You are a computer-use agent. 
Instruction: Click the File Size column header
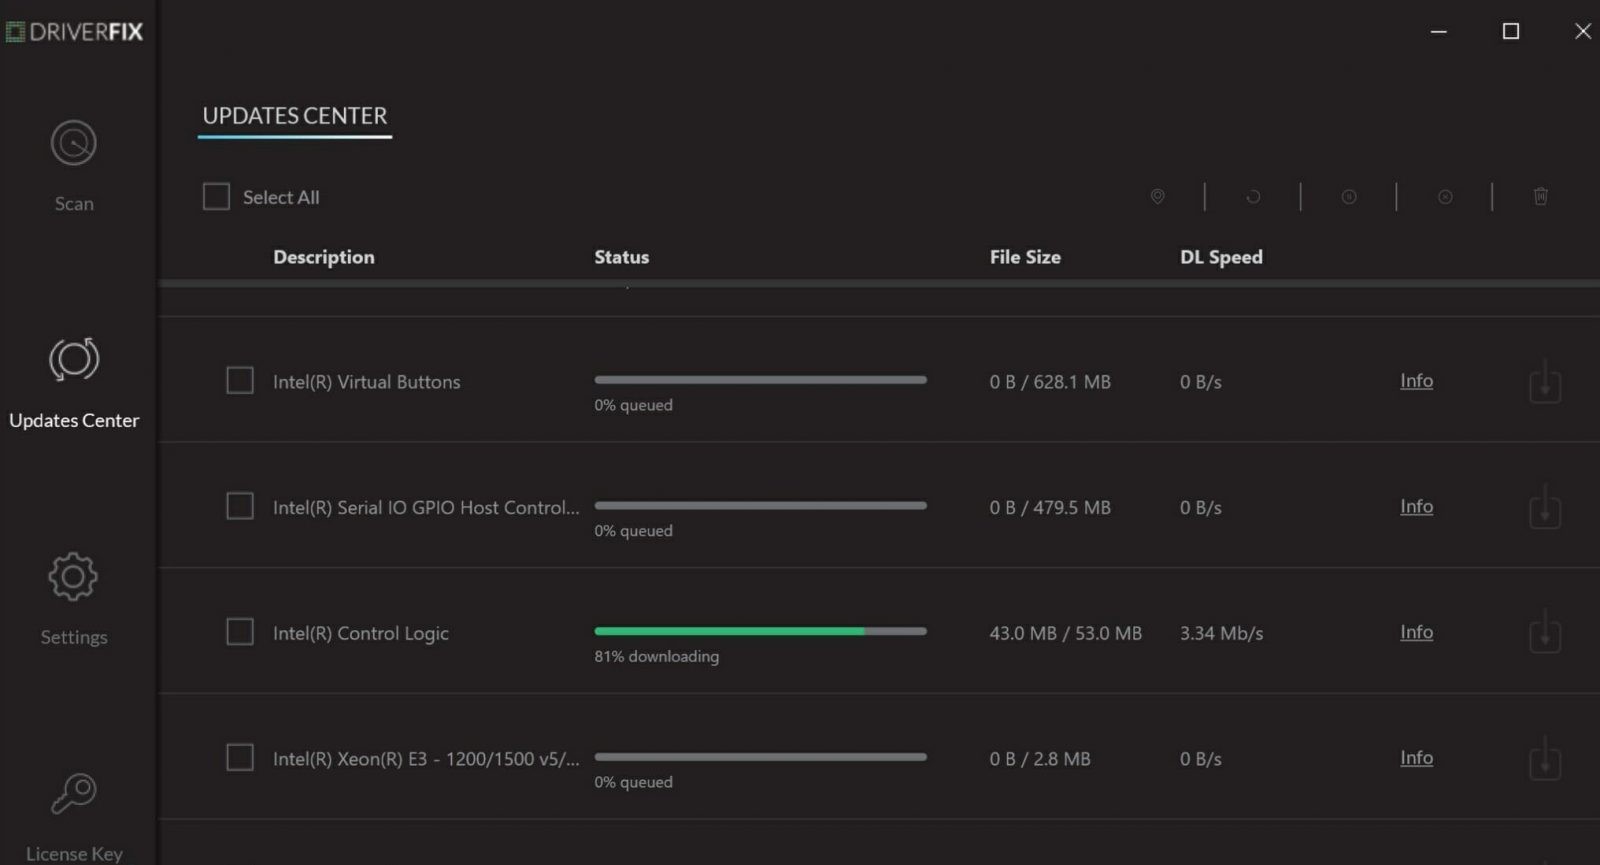click(1025, 257)
